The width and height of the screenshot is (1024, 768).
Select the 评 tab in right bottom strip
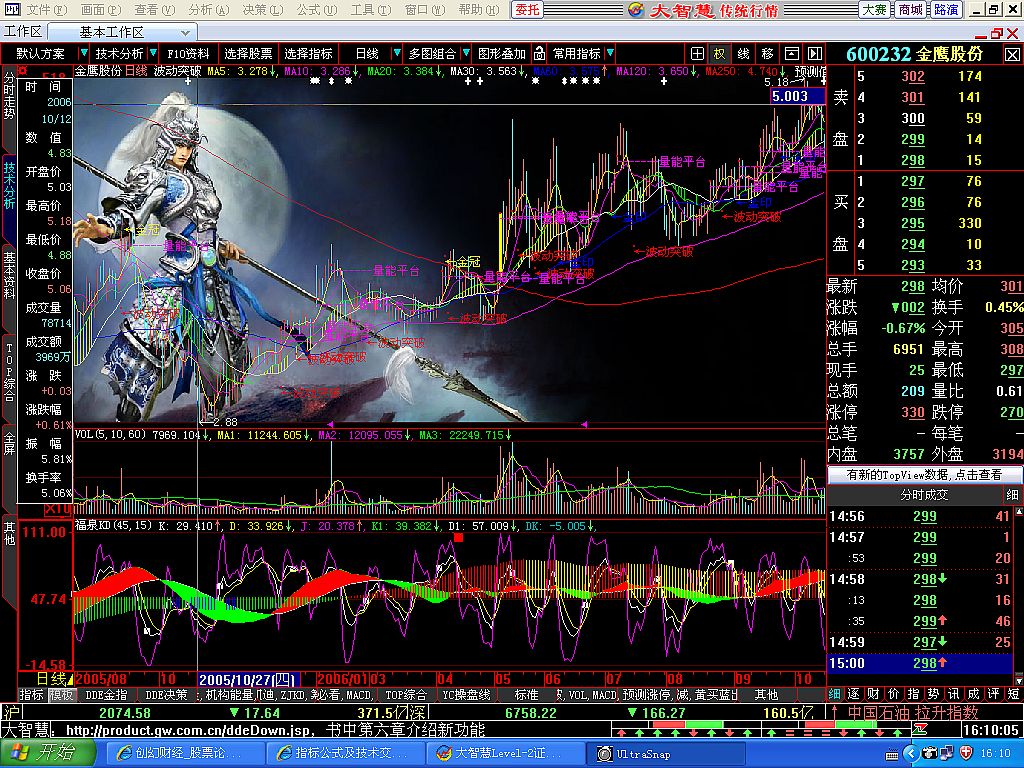pos(993,695)
